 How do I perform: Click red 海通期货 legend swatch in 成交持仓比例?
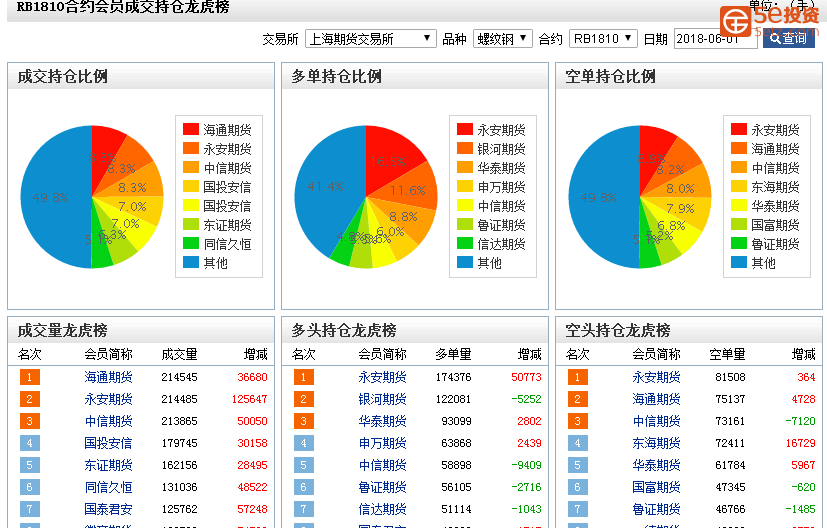click(x=191, y=129)
